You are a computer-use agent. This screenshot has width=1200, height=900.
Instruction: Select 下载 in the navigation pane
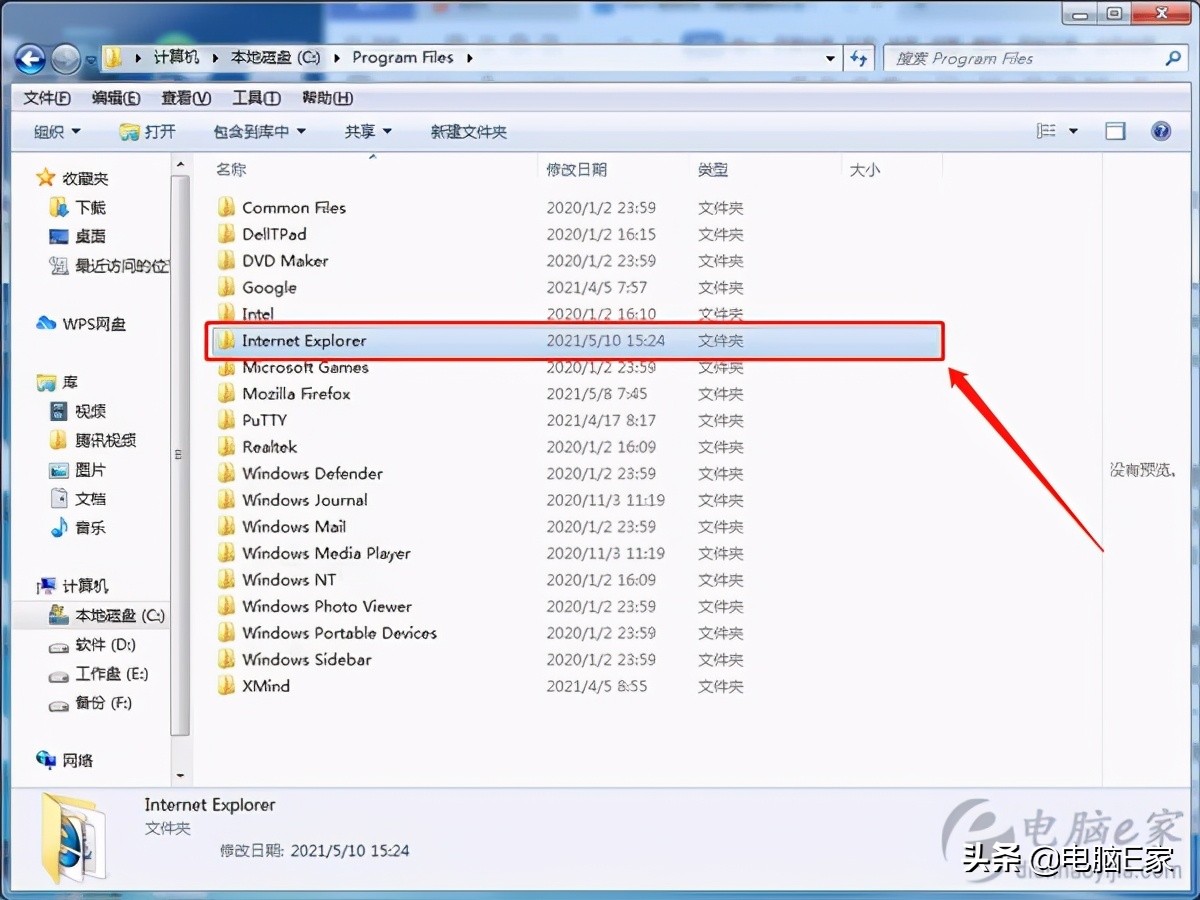(78, 208)
